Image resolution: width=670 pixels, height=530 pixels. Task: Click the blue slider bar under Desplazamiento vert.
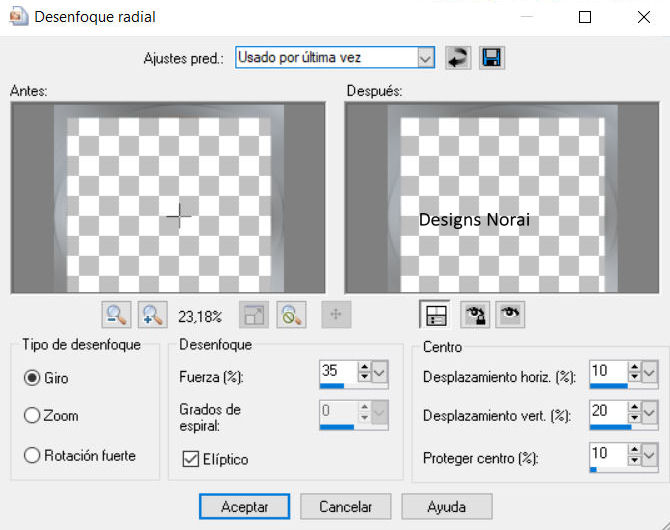pyautogui.click(x=610, y=427)
